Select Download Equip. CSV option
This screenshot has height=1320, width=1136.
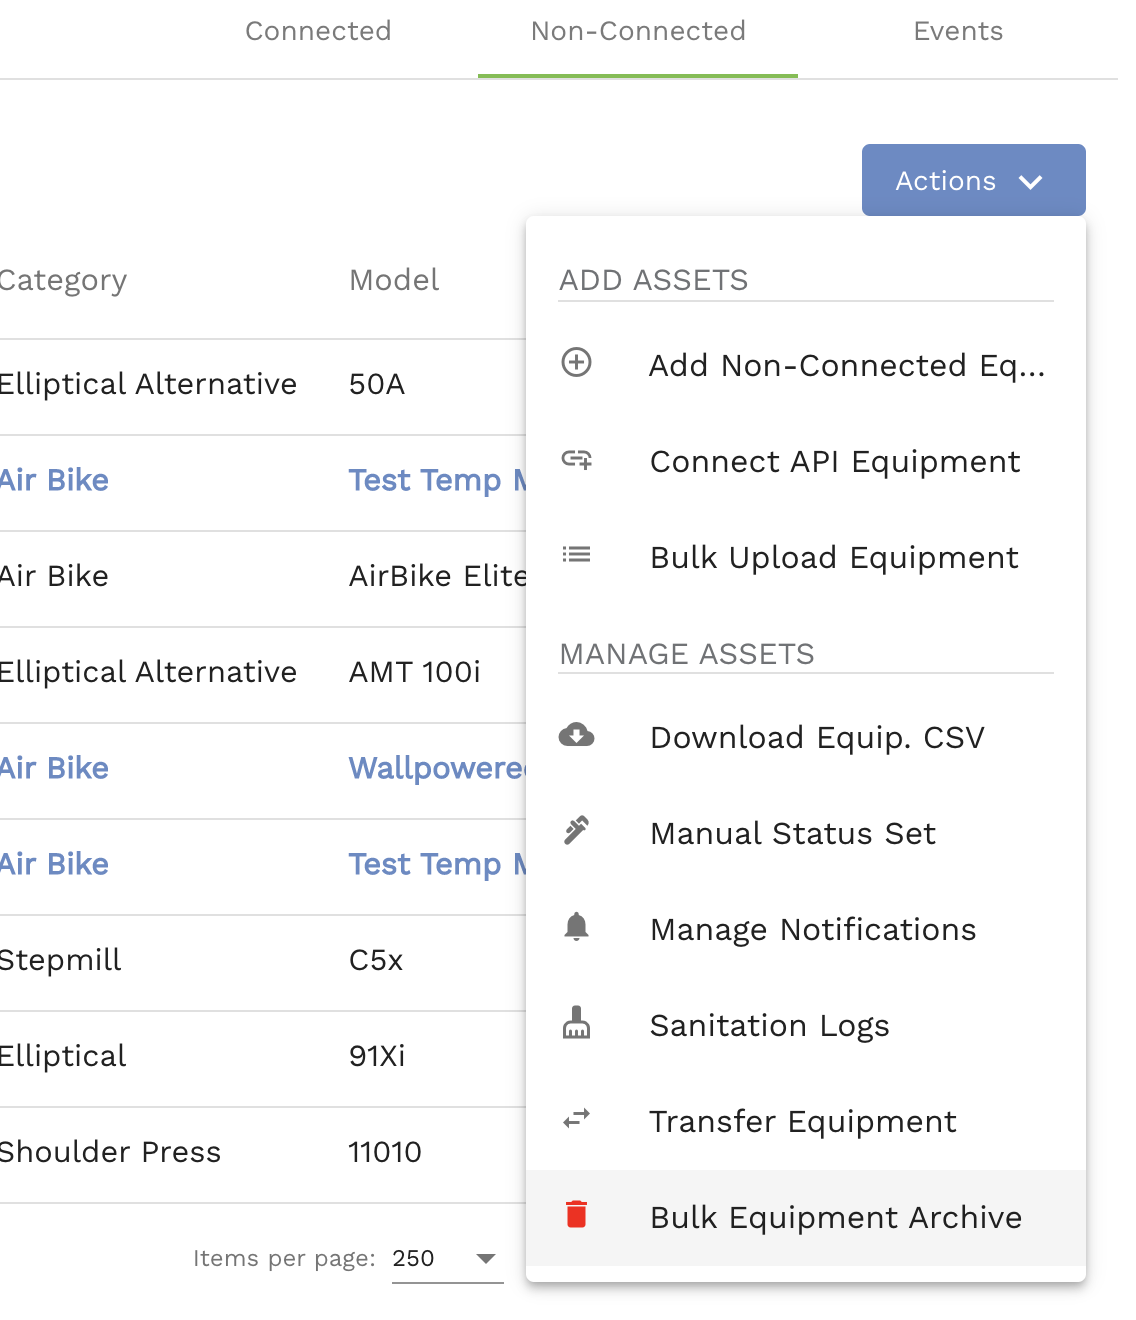click(x=817, y=737)
